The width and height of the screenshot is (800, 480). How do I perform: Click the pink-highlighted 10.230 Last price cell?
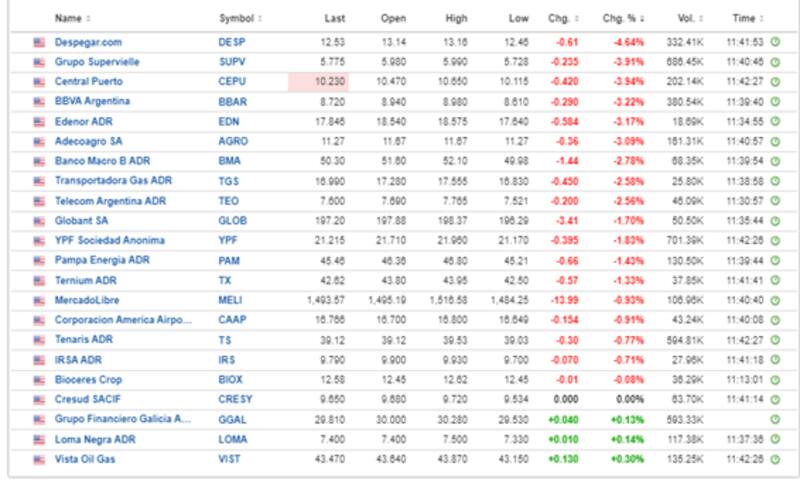(318, 82)
